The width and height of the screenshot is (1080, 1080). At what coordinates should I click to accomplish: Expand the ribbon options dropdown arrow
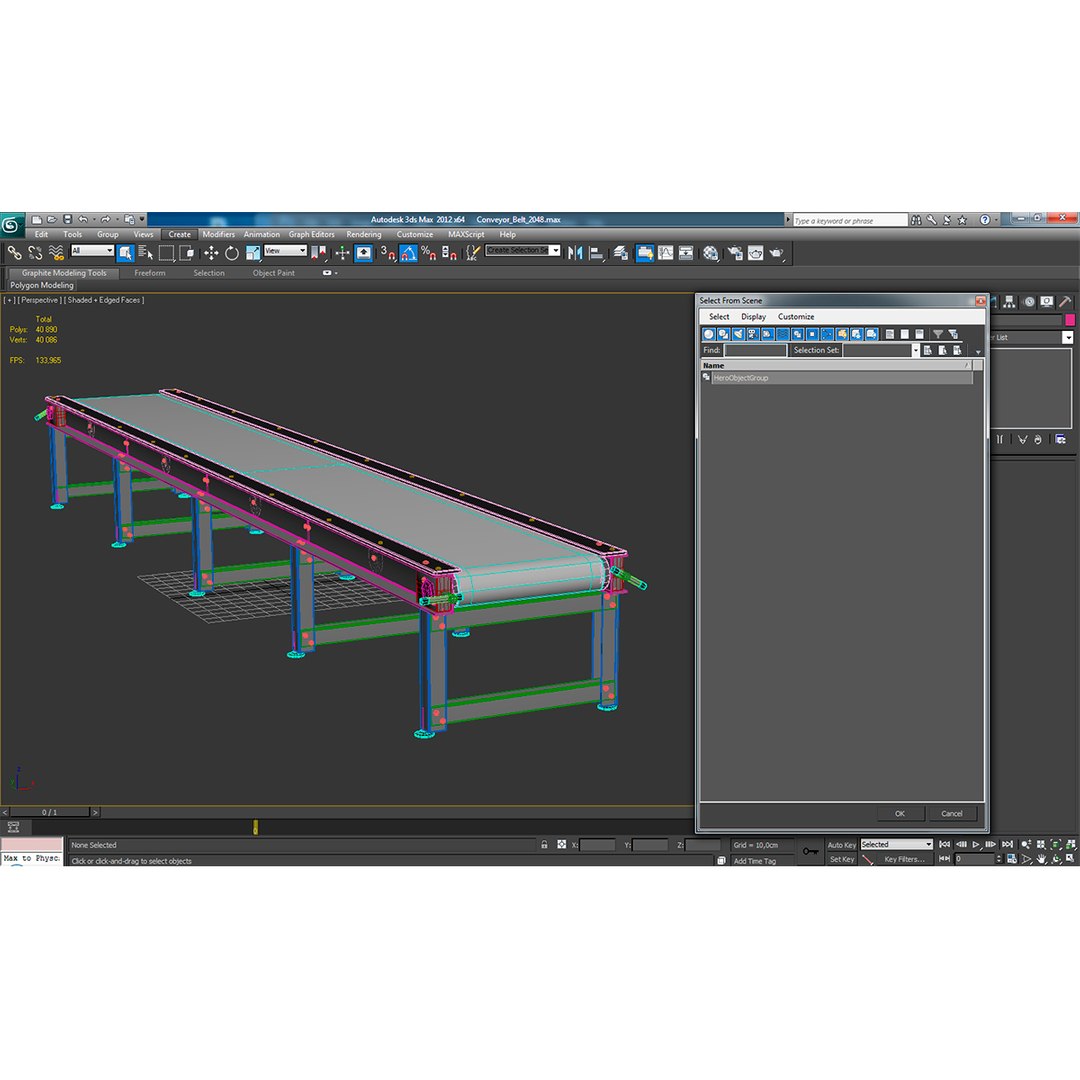click(x=335, y=273)
